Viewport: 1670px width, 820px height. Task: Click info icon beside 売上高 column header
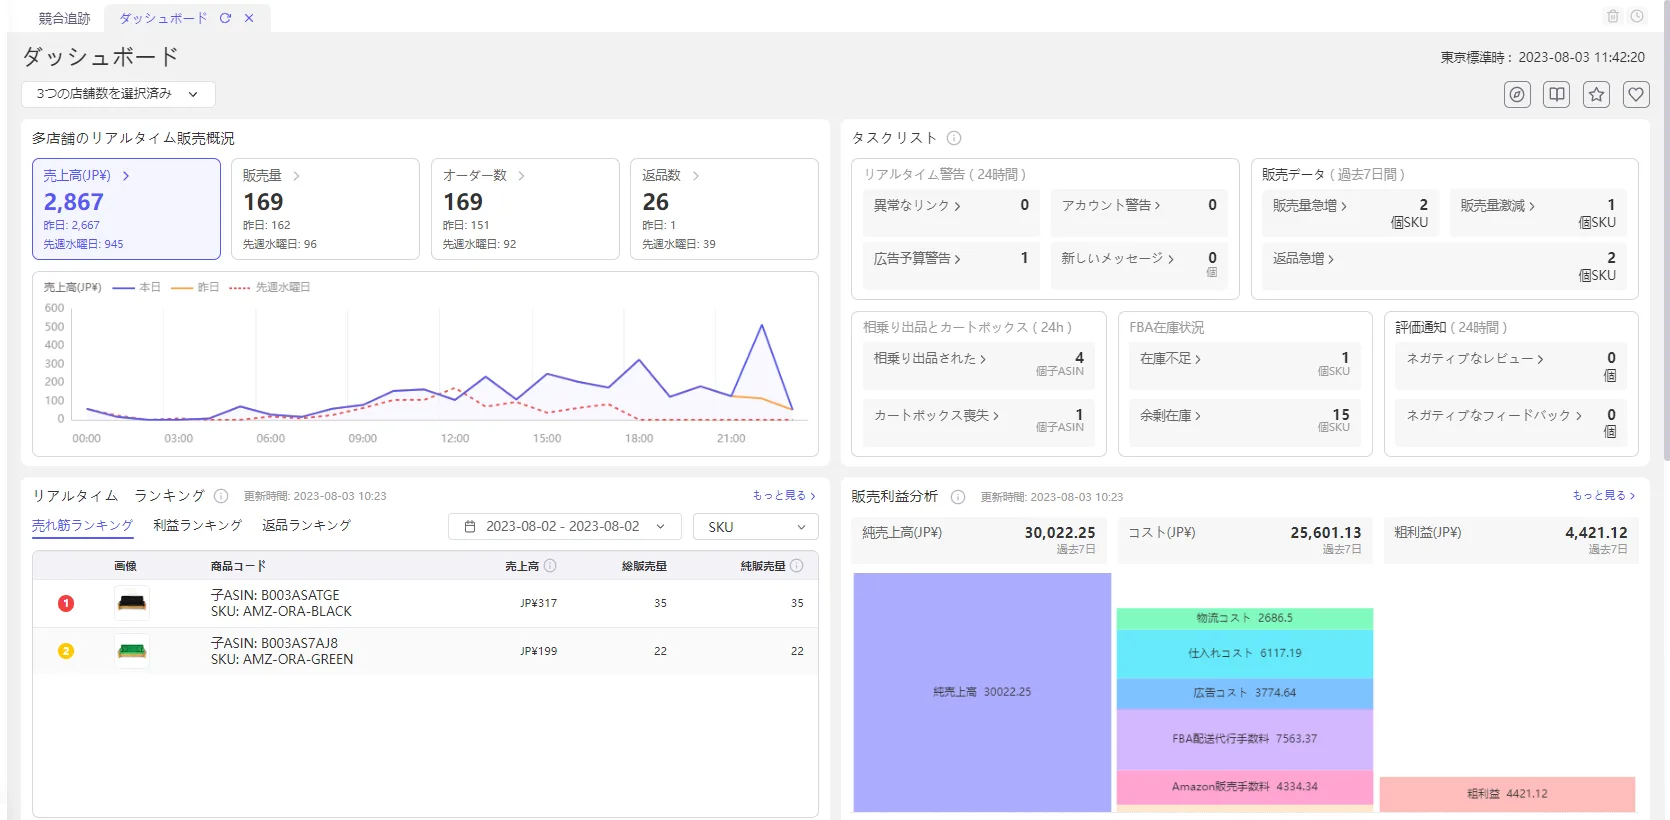point(550,566)
